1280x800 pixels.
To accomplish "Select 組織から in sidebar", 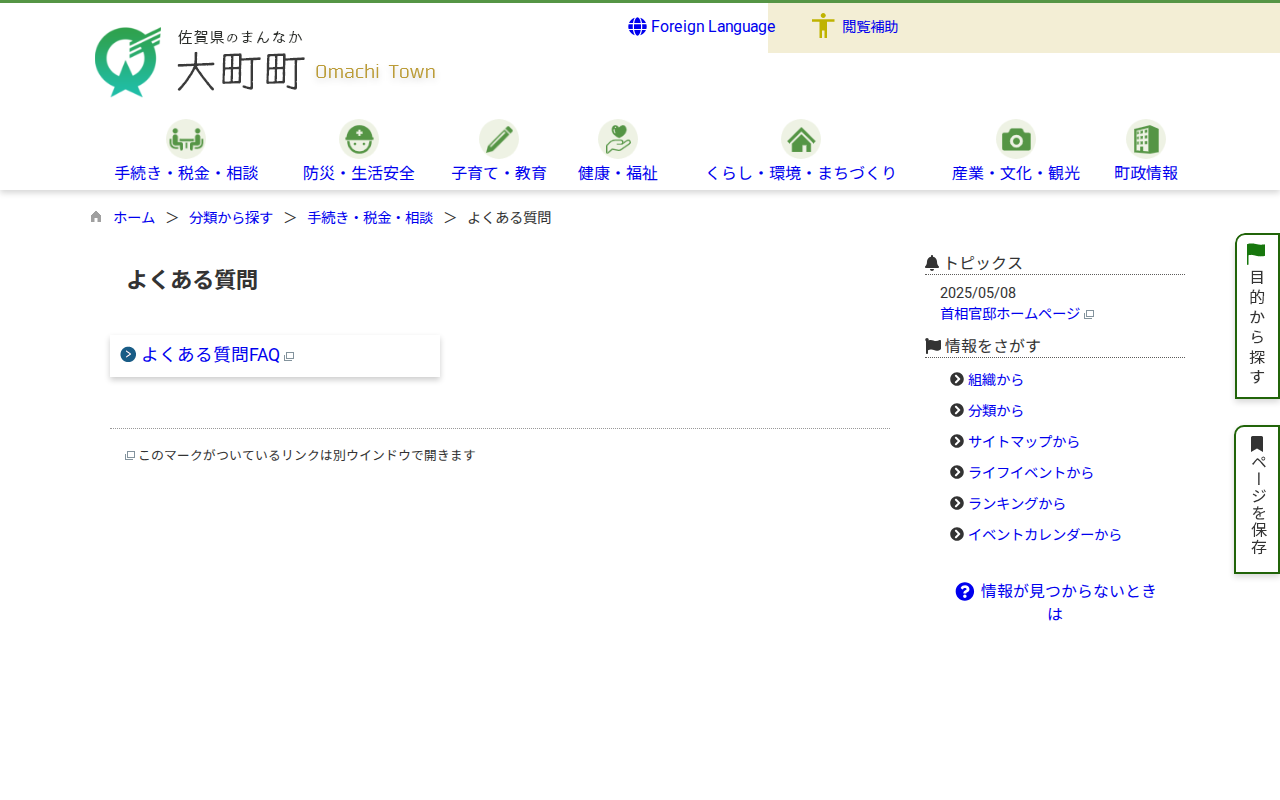I will [x=995, y=380].
